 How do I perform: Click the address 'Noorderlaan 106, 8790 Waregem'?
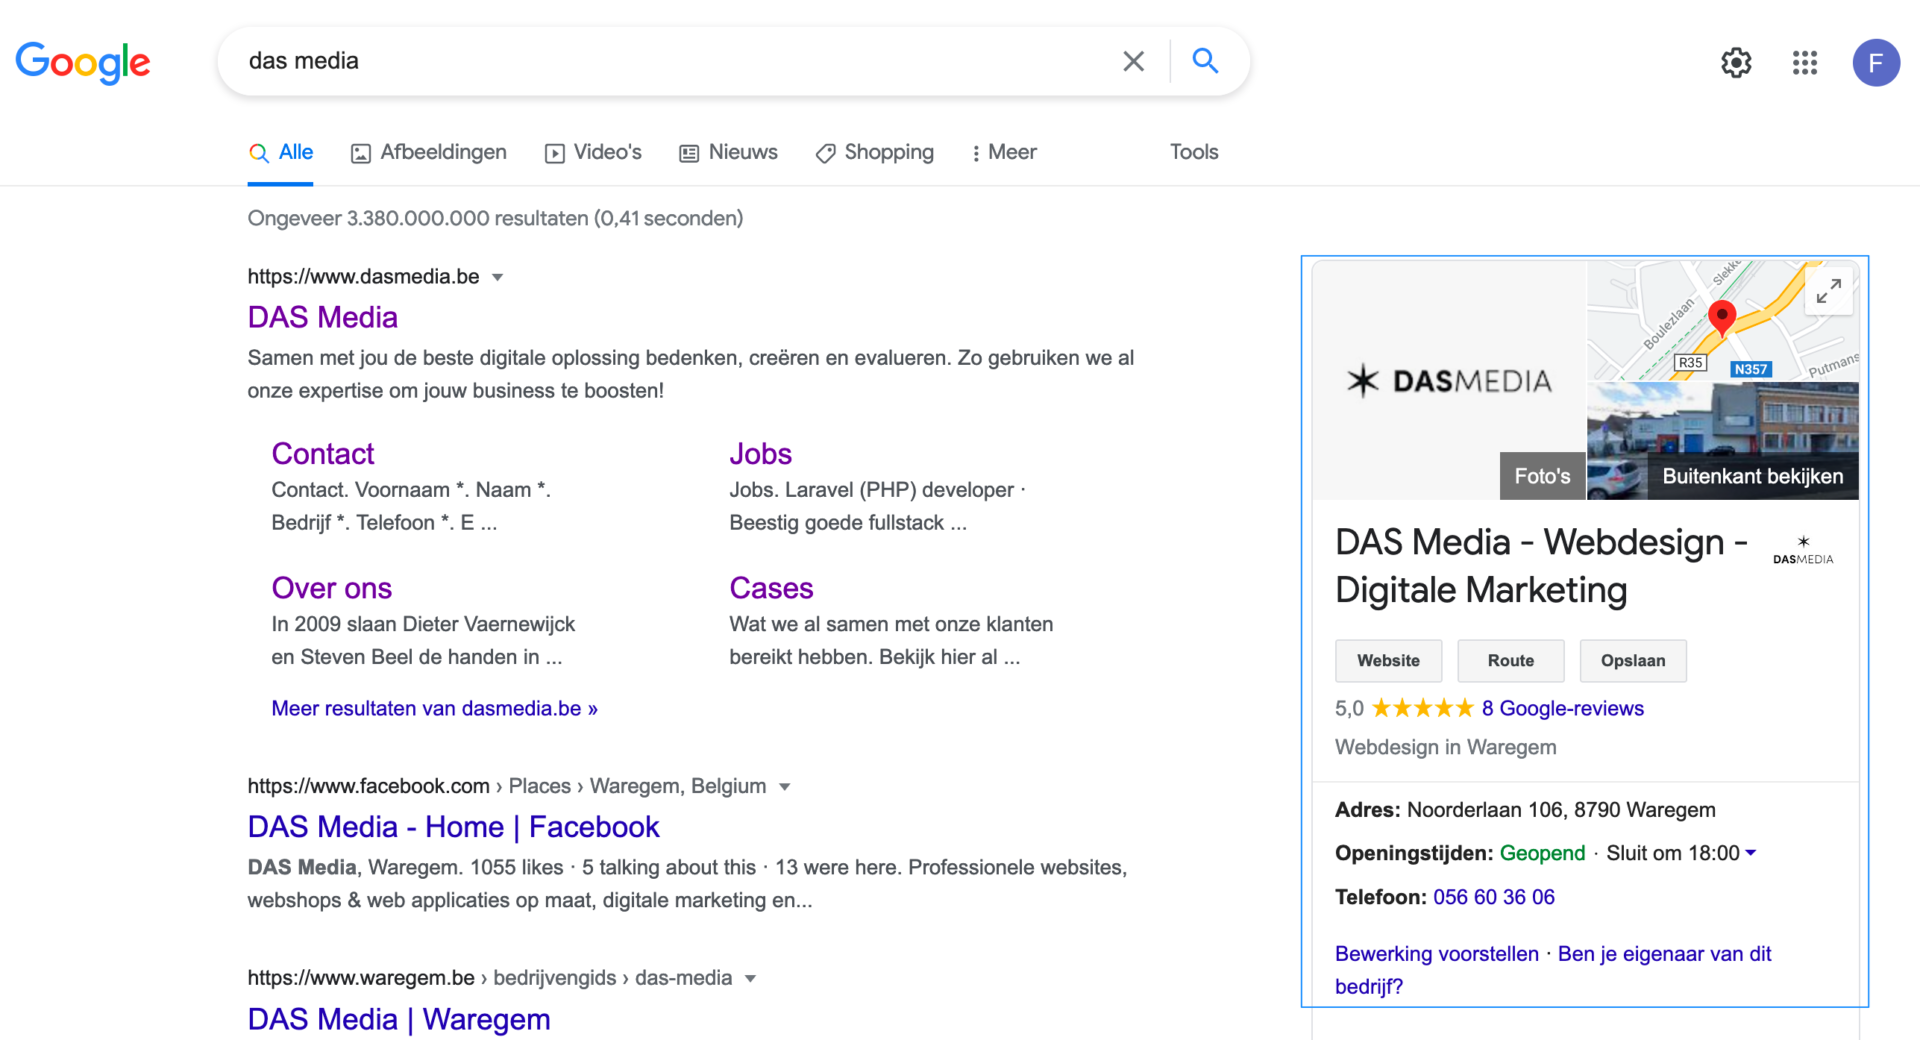(1561, 810)
